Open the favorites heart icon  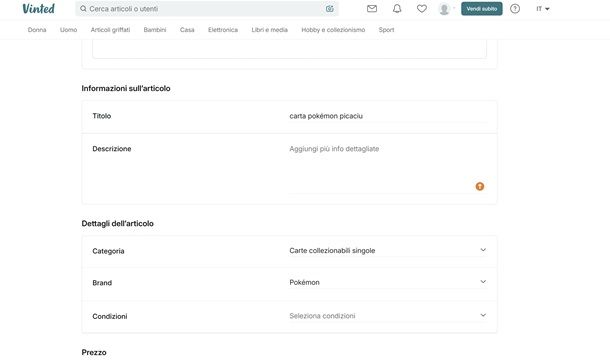(422, 9)
